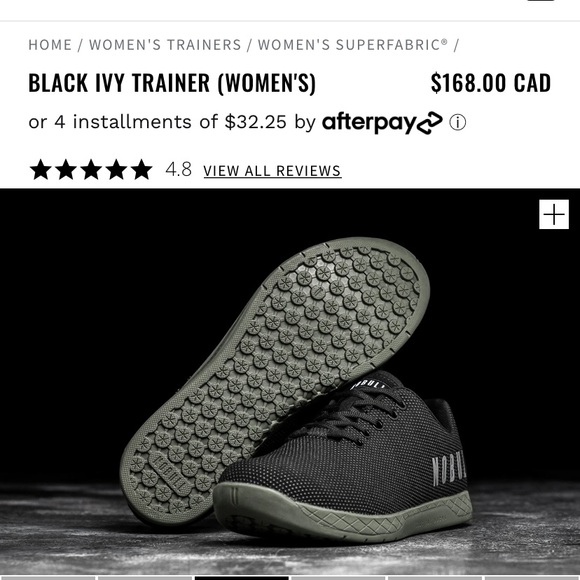Image resolution: width=580 pixels, height=580 pixels.
Task: Go to HOME breadcrumb
Action: coord(50,45)
